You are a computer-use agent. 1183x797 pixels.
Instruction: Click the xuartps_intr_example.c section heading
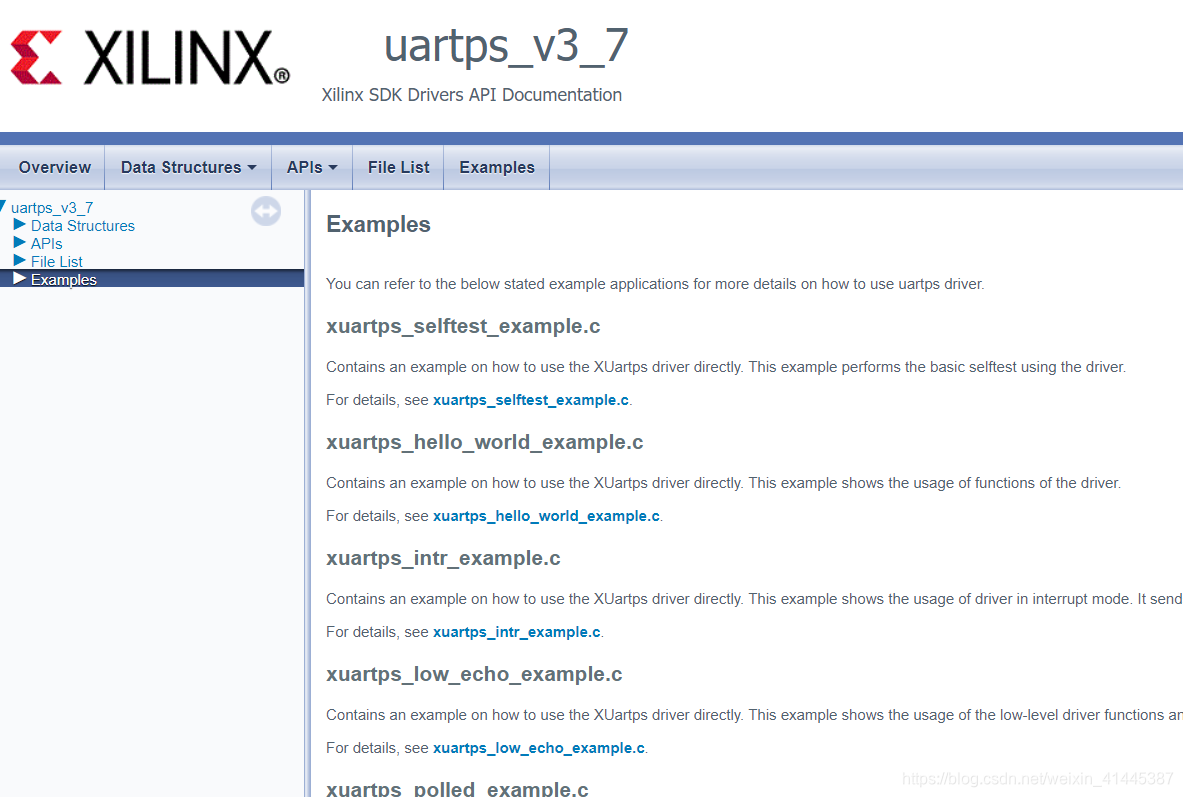point(443,559)
